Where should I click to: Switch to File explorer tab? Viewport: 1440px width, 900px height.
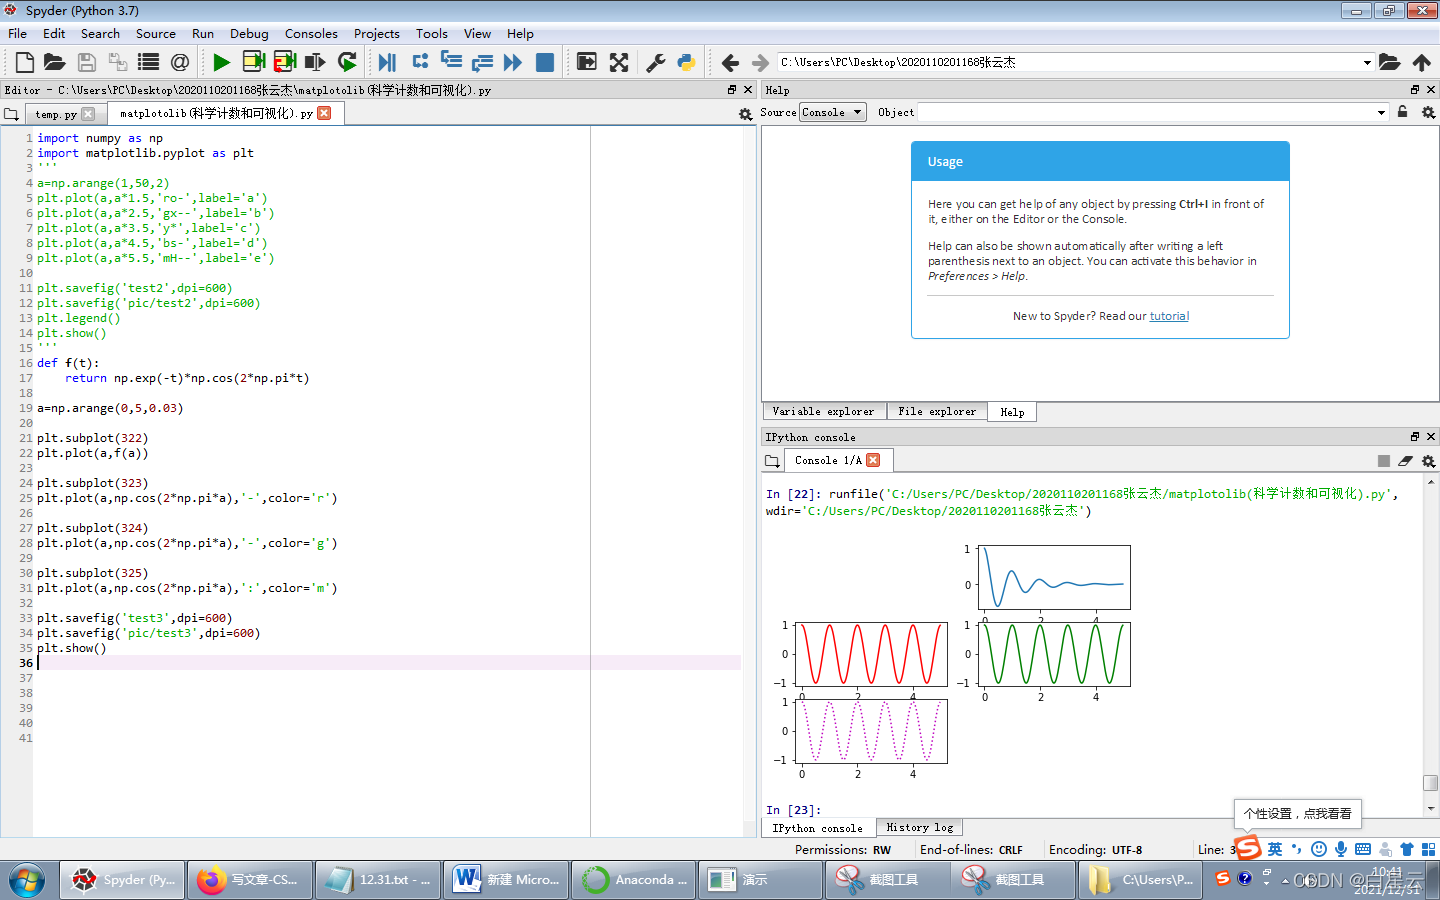(937, 411)
